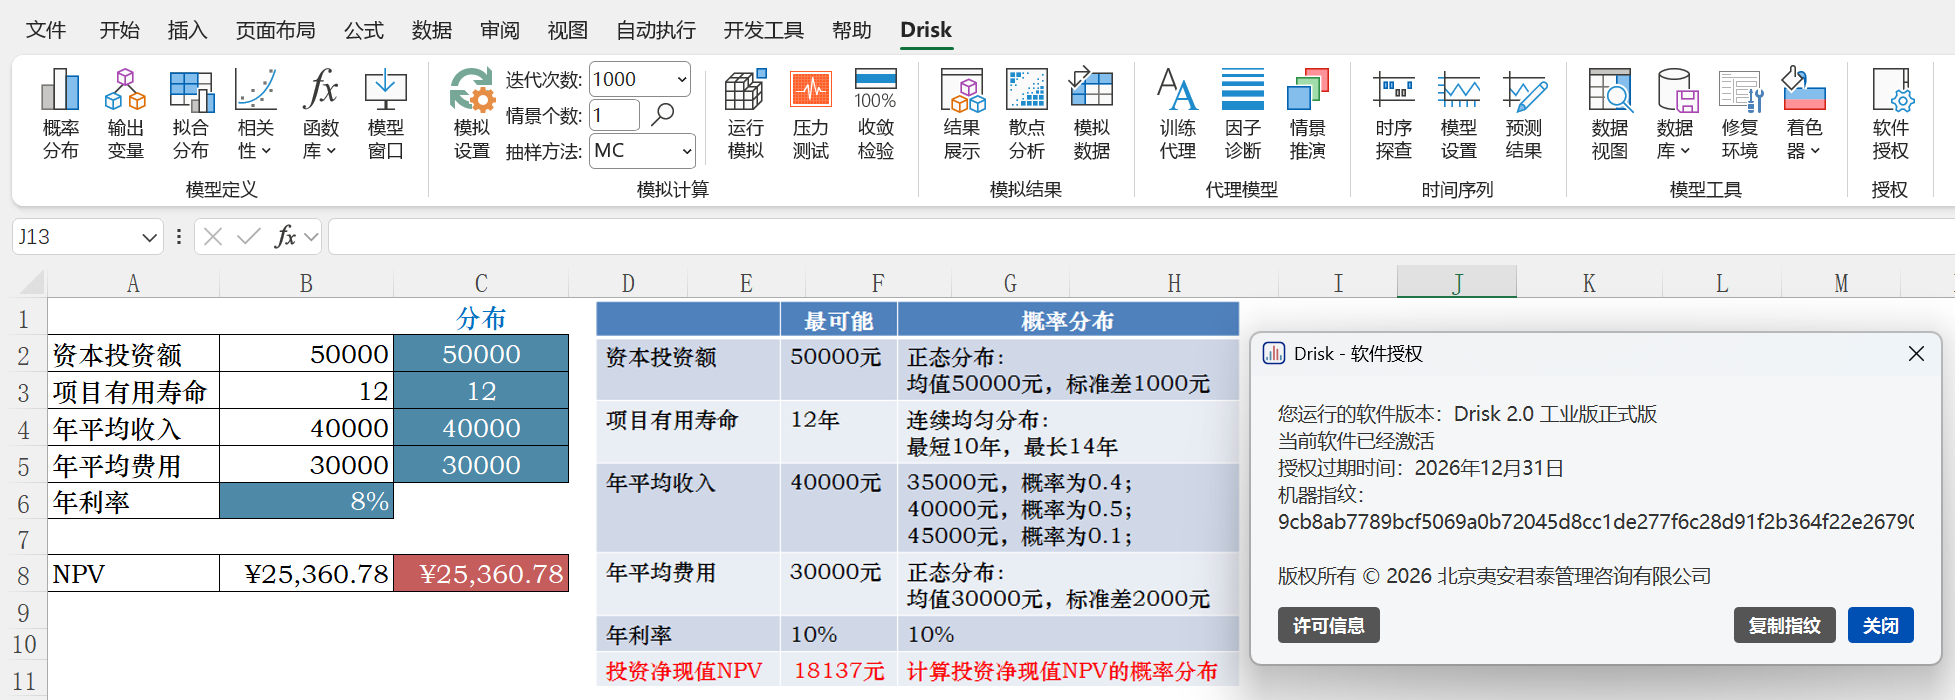Switch to the 自动执行 Automate tab

tap(656, 30)
